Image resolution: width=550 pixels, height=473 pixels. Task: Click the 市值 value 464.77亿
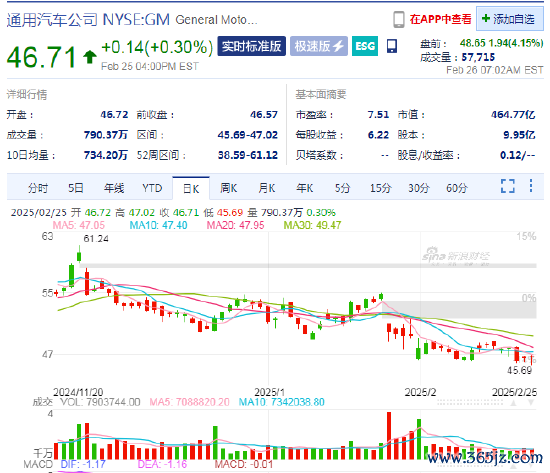[513, 115]
